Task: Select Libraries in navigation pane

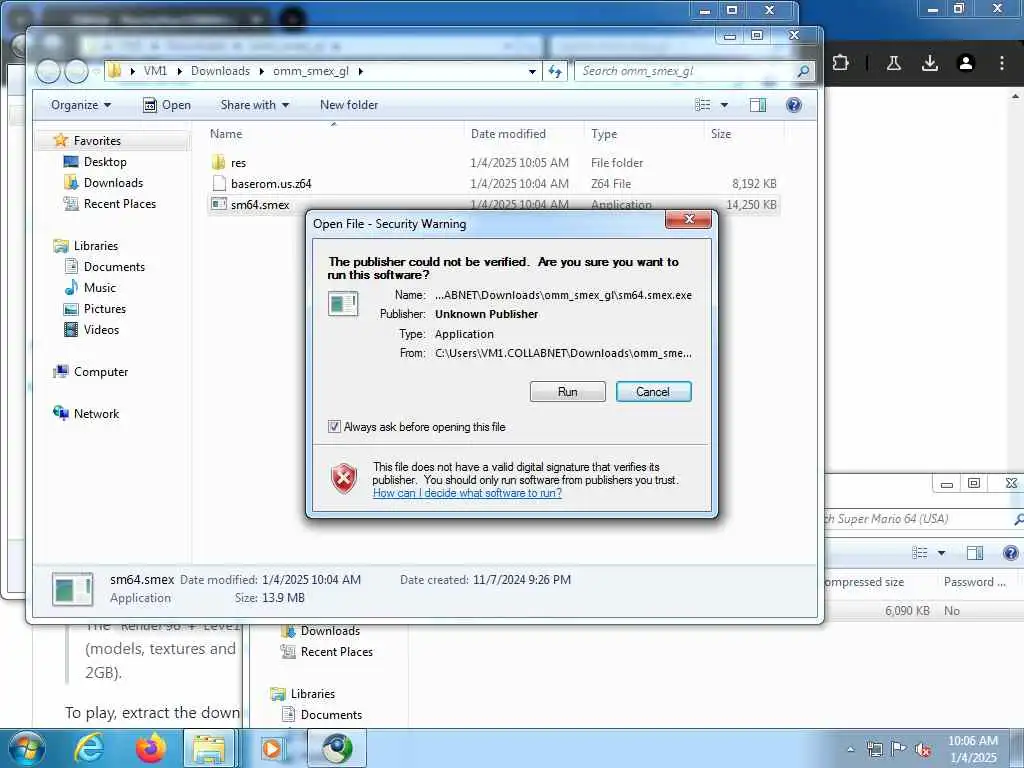Action: tap(96, 246)
